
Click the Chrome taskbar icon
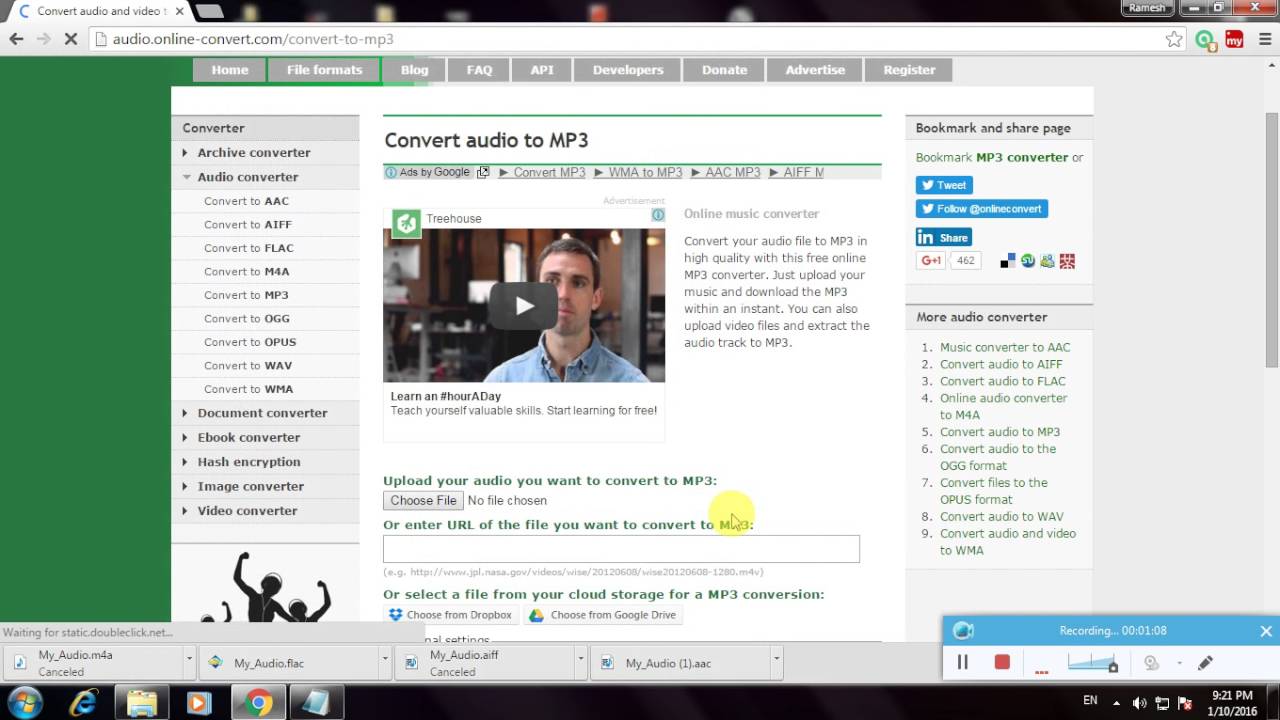[257, 703]
